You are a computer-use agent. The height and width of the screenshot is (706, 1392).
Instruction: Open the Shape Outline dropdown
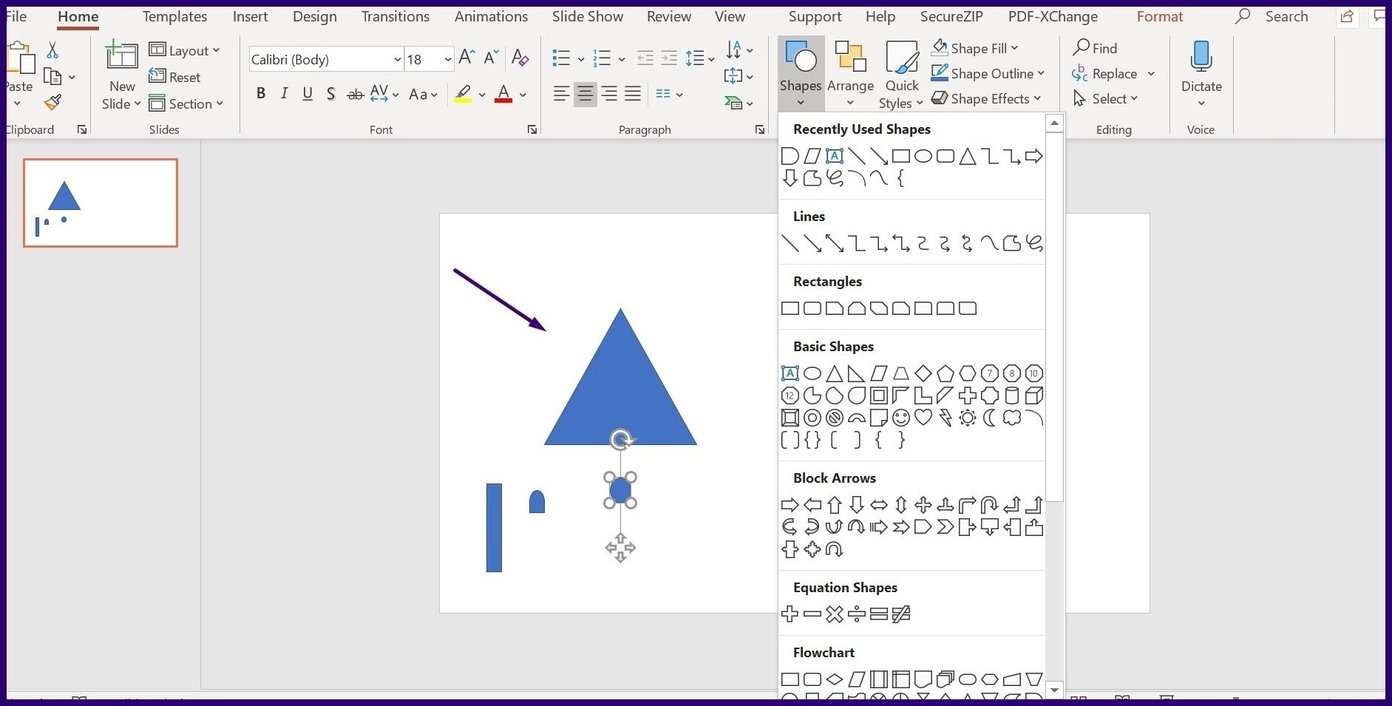click(988, 73)
